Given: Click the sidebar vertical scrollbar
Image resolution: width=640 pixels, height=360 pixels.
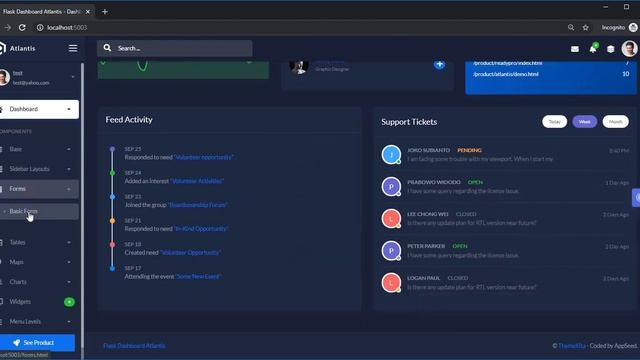Looking at the screenshot, I should (x=82, y=204).
